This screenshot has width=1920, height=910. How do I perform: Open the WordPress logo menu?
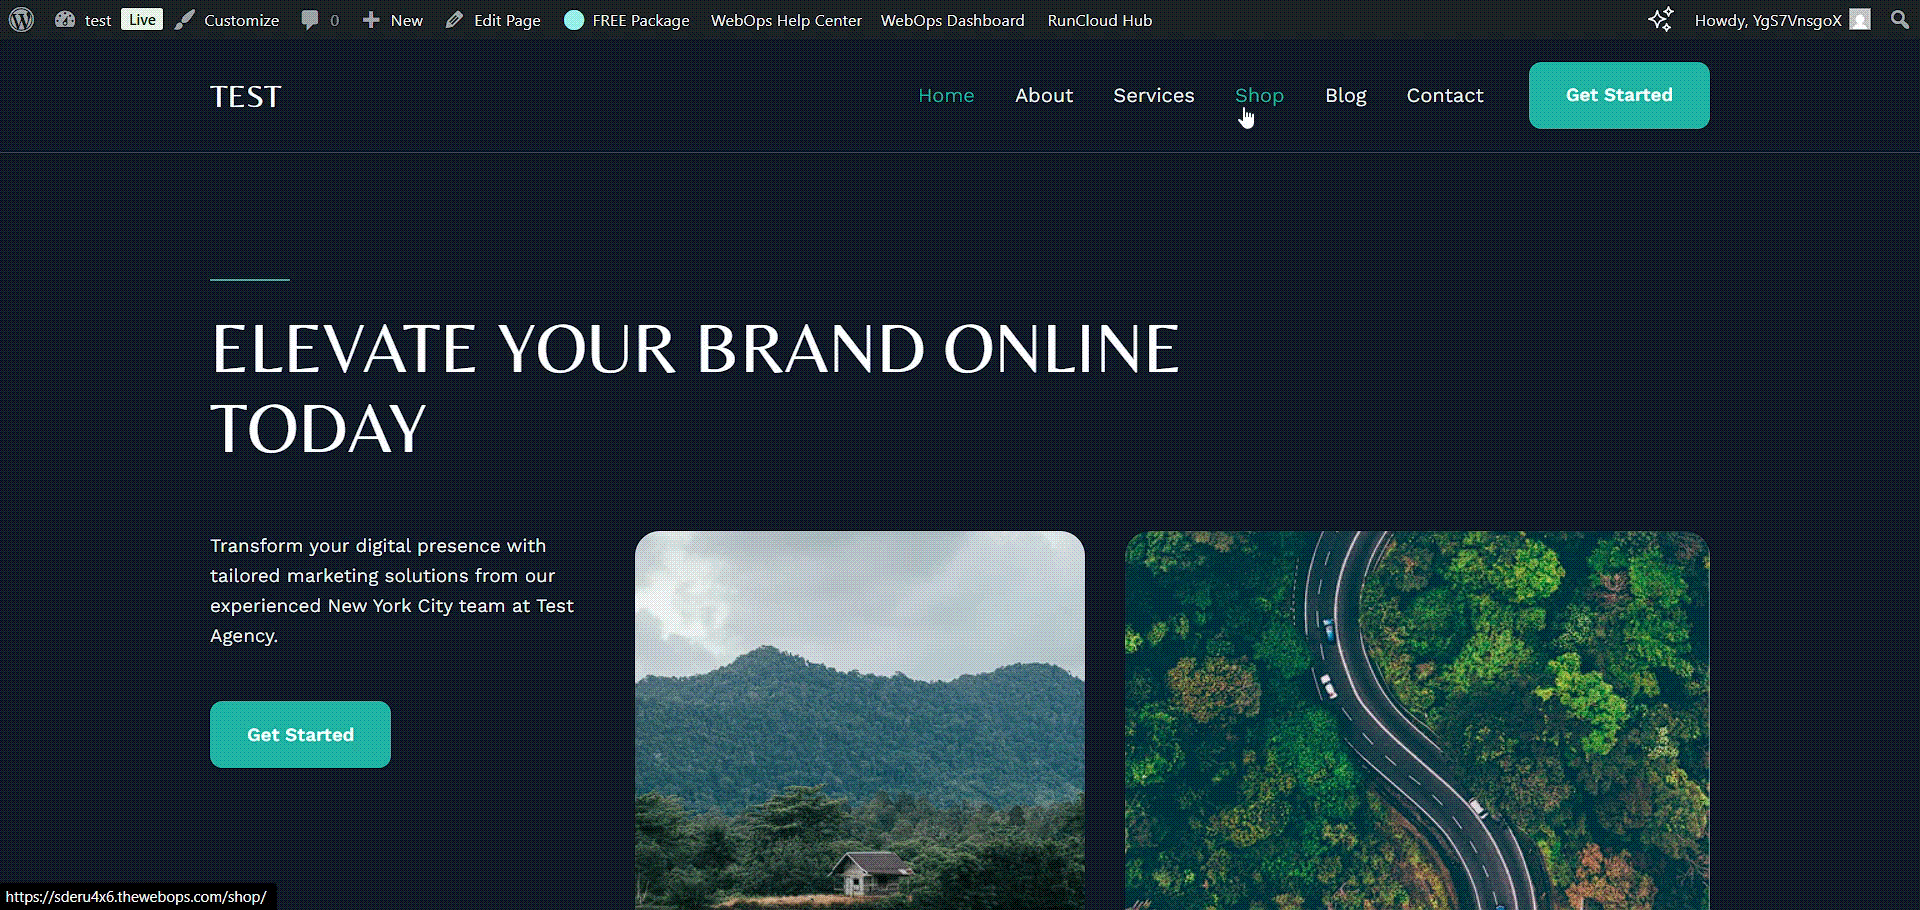[22, 20]
